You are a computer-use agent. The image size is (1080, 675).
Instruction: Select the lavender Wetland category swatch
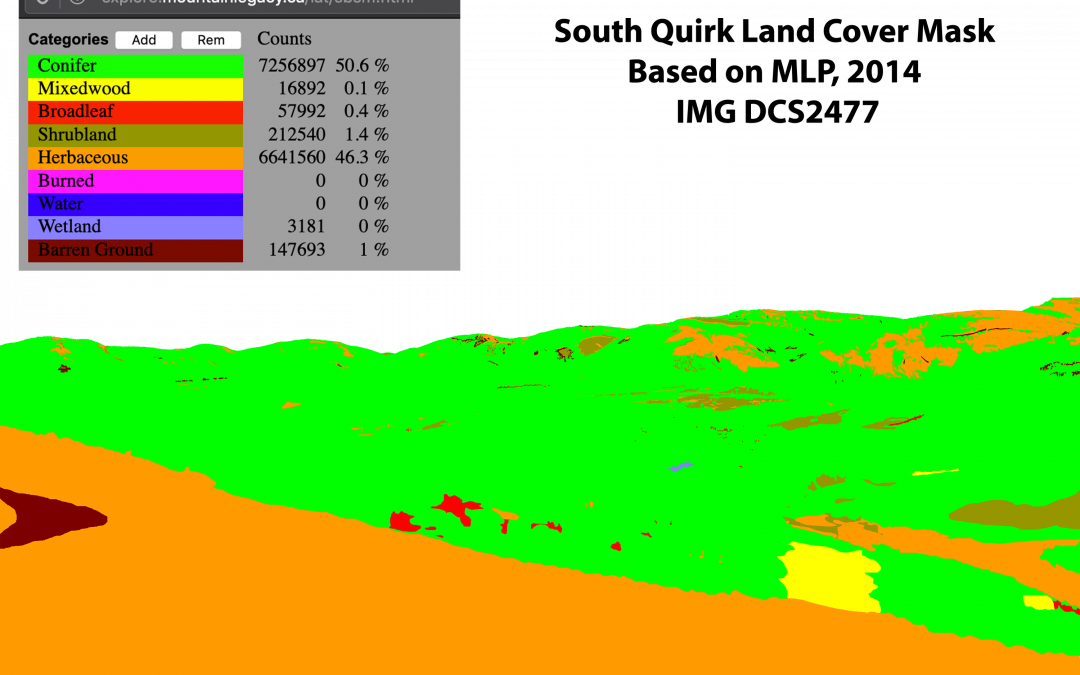click(x=135, y=227)
